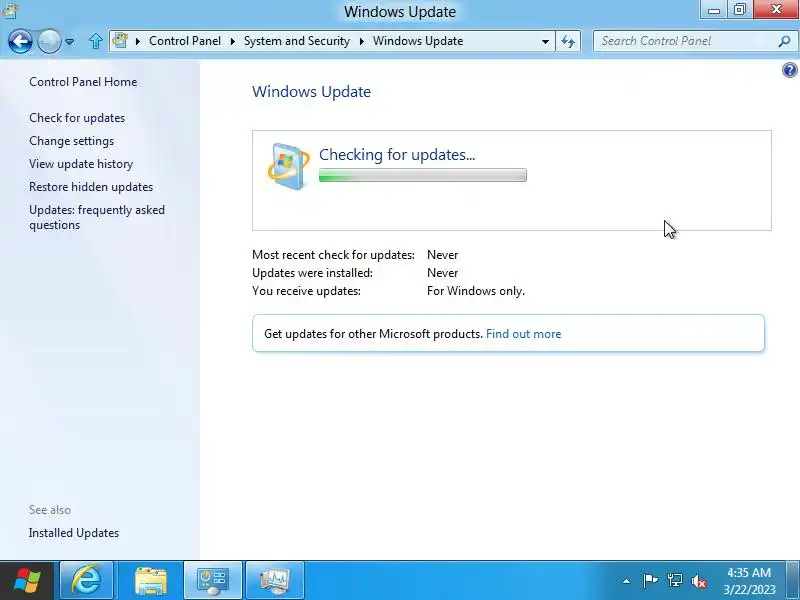Open Action Center flag icon
The image size is (800, 600).
[650, 581]
